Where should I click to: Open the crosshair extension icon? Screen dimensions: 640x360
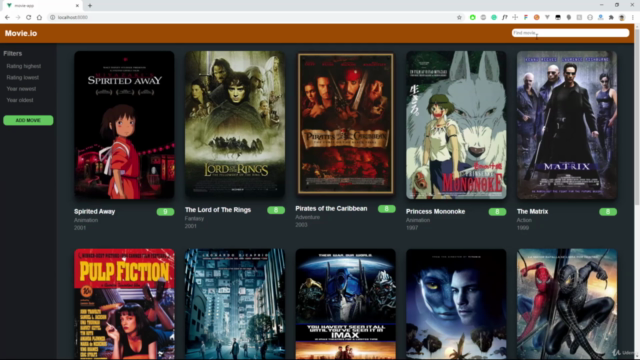(x=515, y=17)
